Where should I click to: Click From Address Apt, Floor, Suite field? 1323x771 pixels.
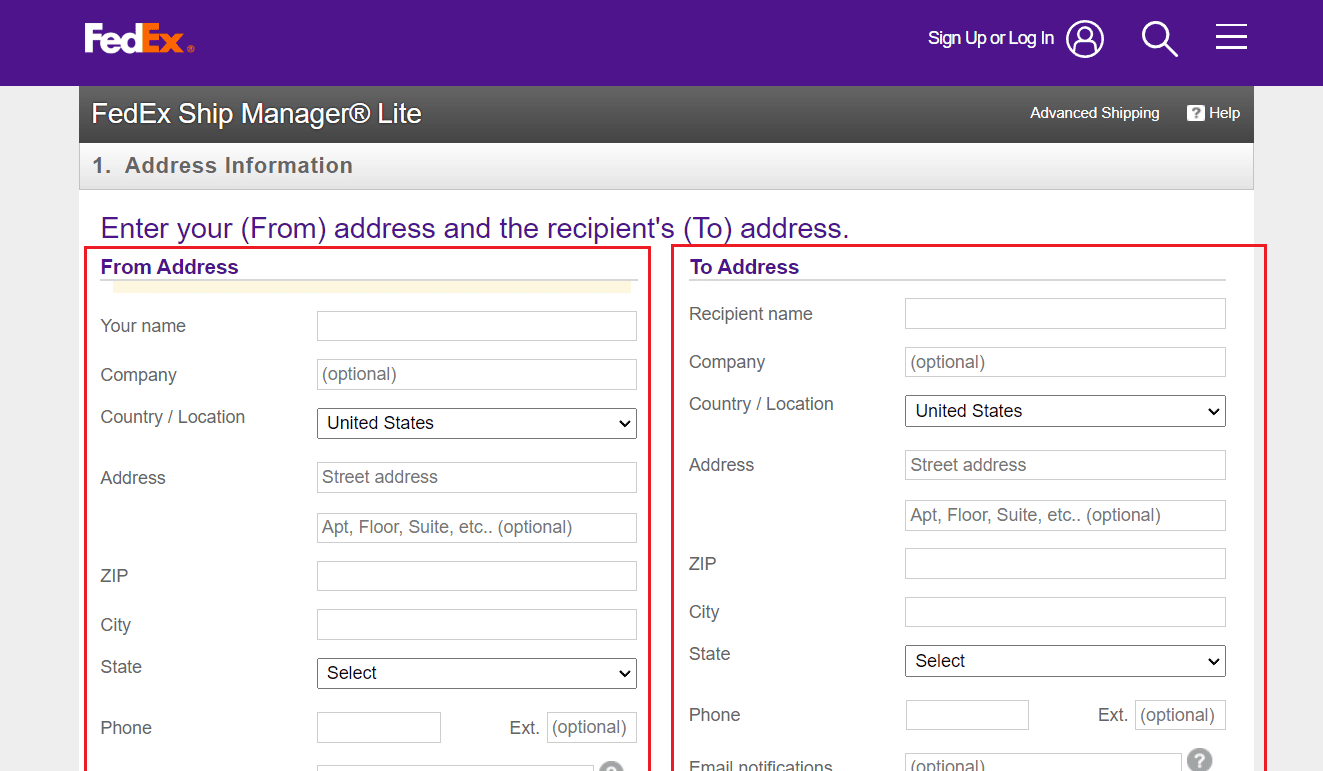[x=477, y=527]
